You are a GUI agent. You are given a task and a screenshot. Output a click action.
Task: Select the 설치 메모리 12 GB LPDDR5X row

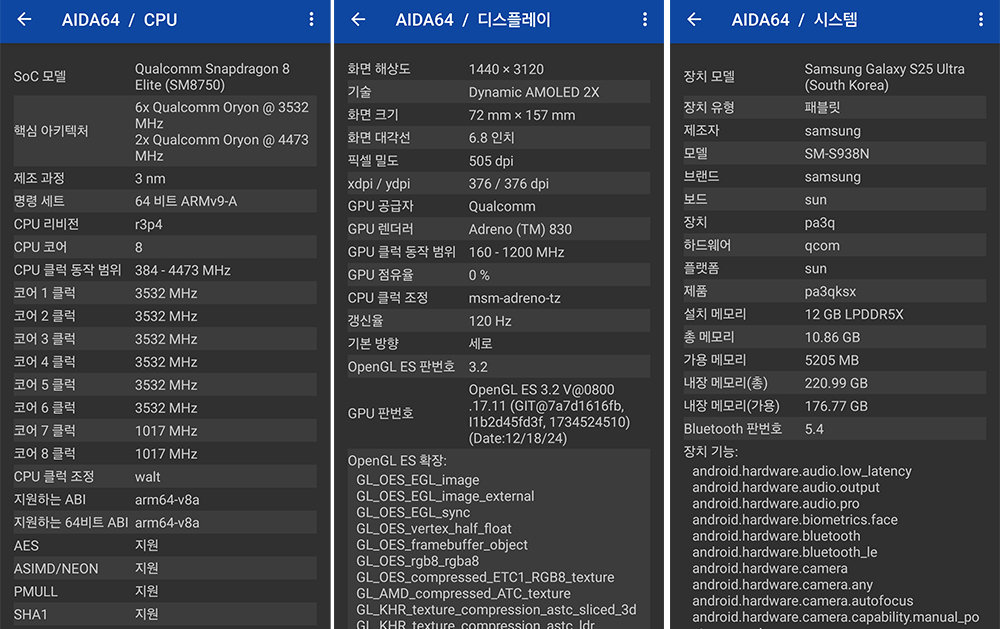pos(833,314)
